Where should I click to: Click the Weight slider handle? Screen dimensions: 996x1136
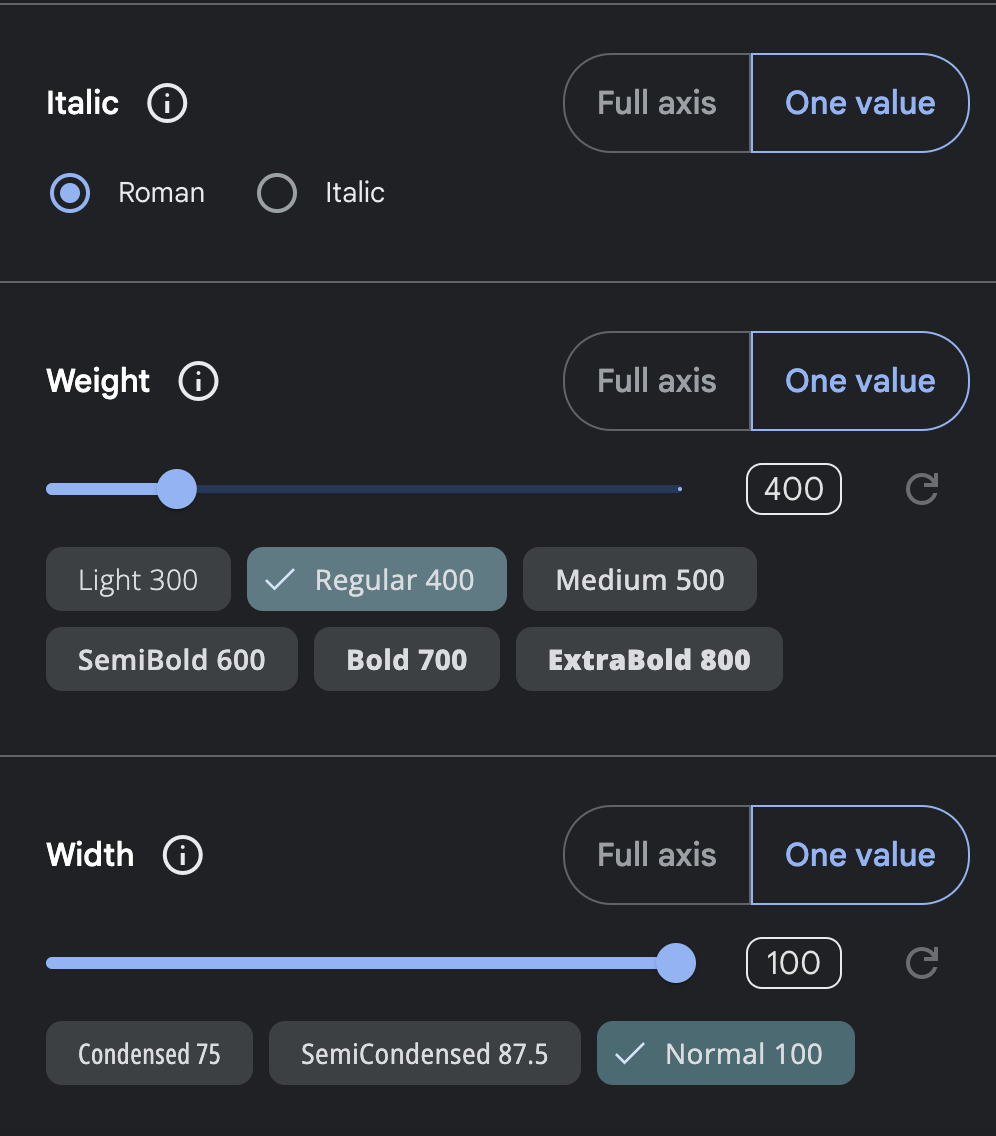[x=177, y=489]
